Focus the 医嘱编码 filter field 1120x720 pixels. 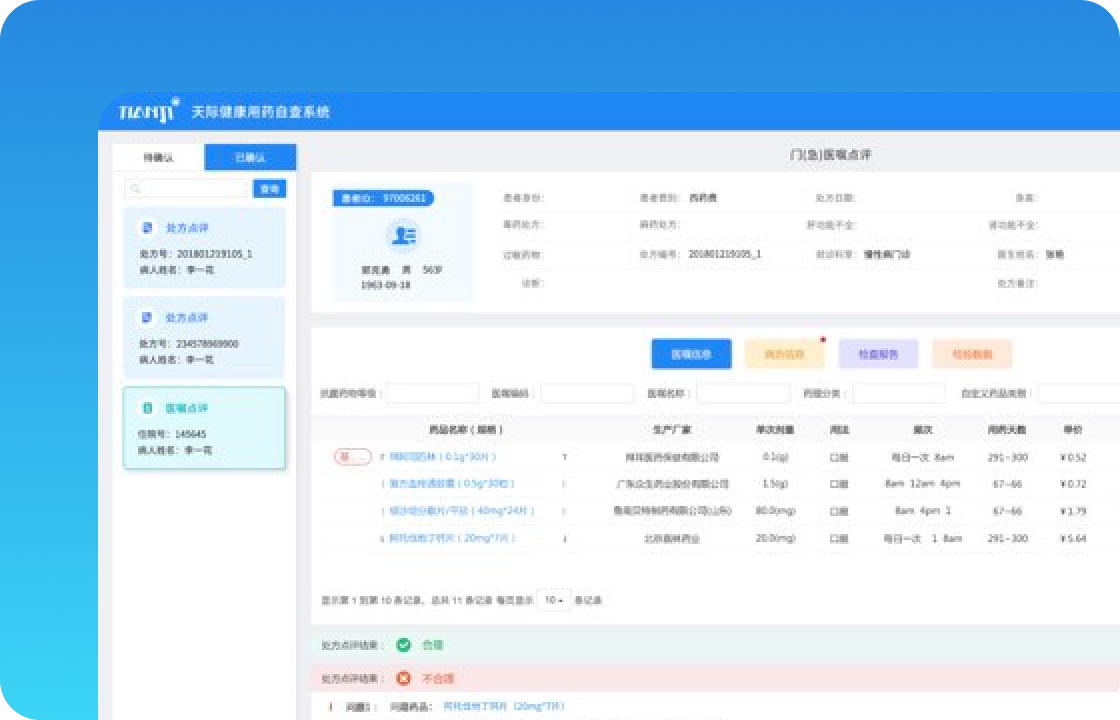click(587, 394)
